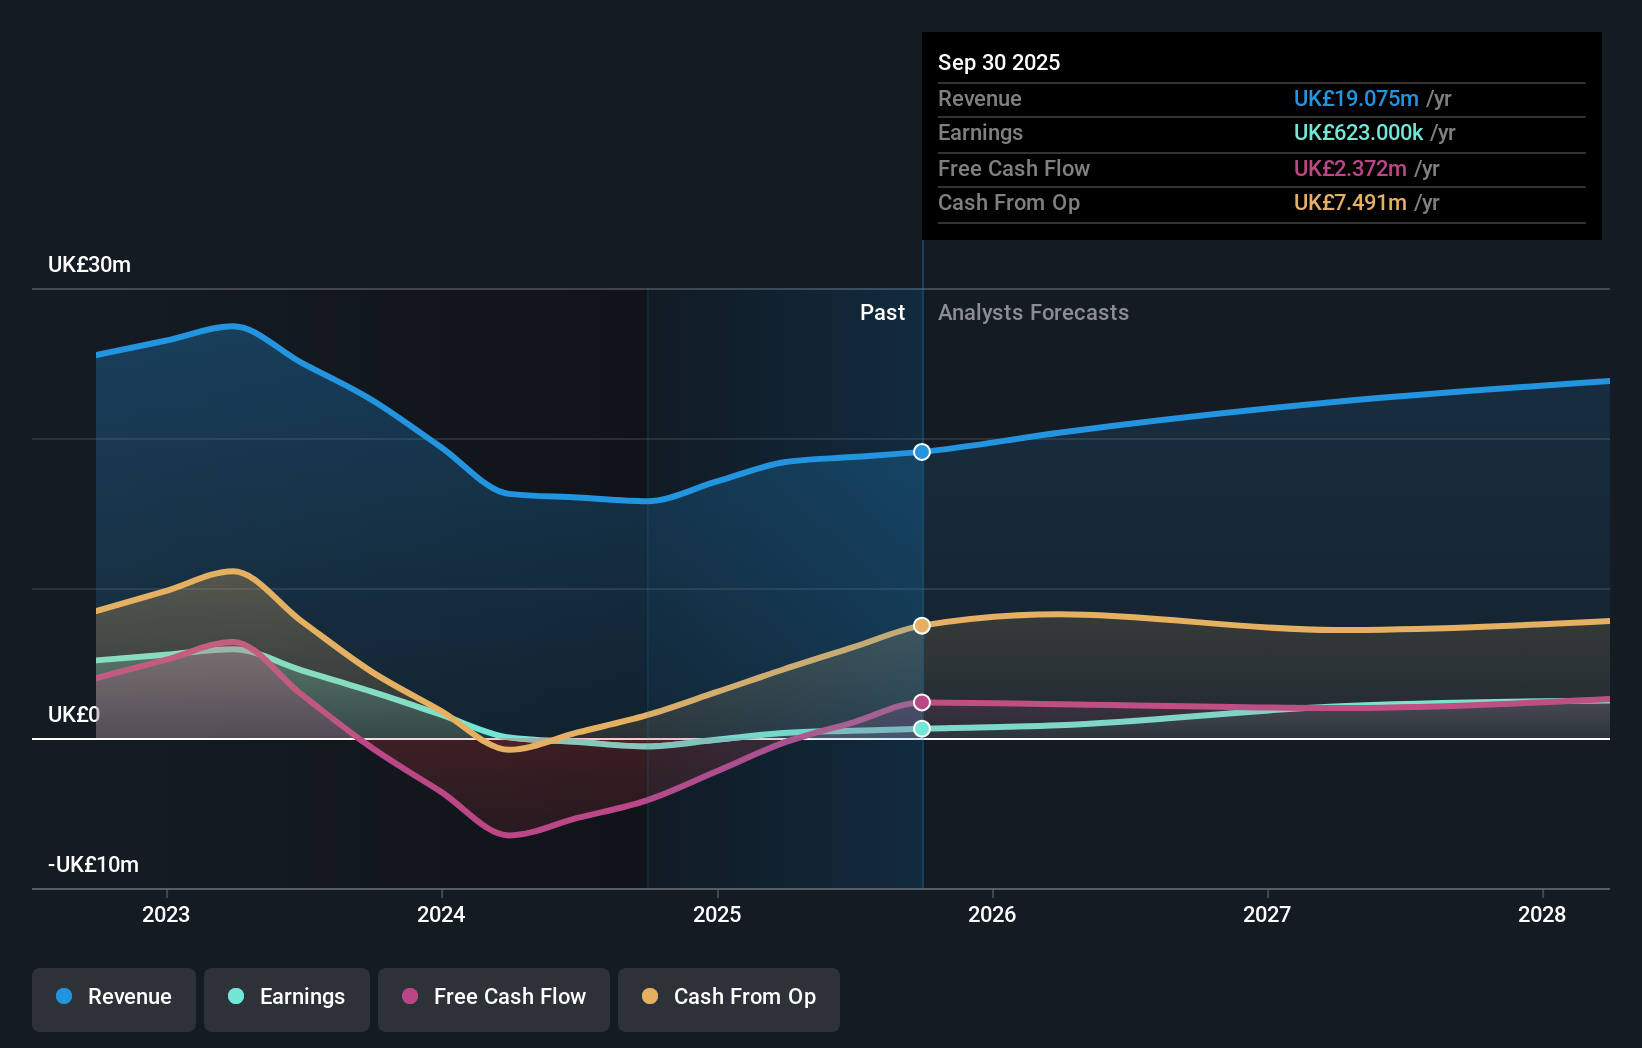Toggle the Revenue series visibility

[x=113, y=999]
